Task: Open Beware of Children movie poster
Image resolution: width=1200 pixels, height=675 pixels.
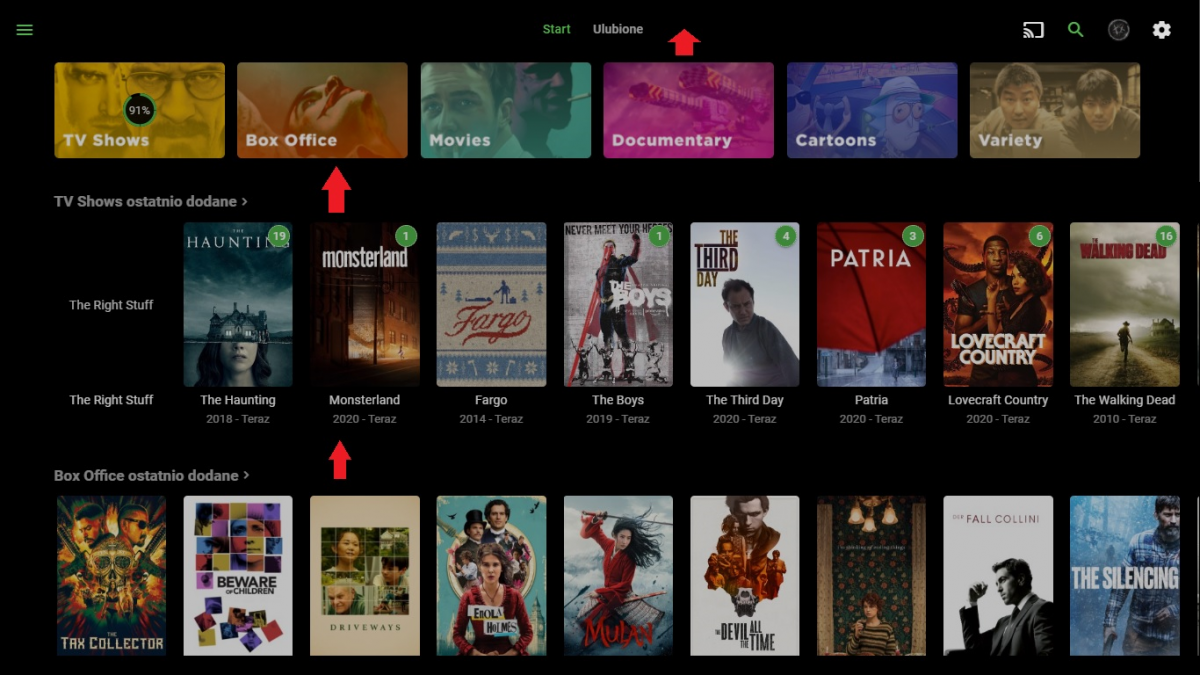Action: click(x=238, y=576)
